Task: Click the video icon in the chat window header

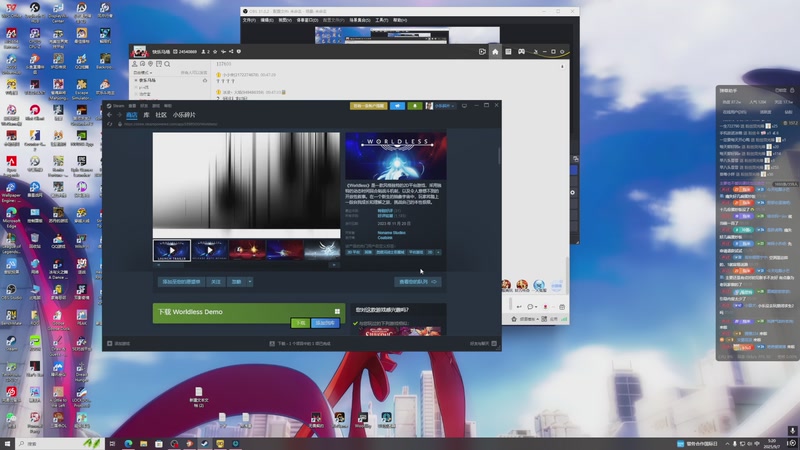Action: pyautogui.click(x=482, y=52)
